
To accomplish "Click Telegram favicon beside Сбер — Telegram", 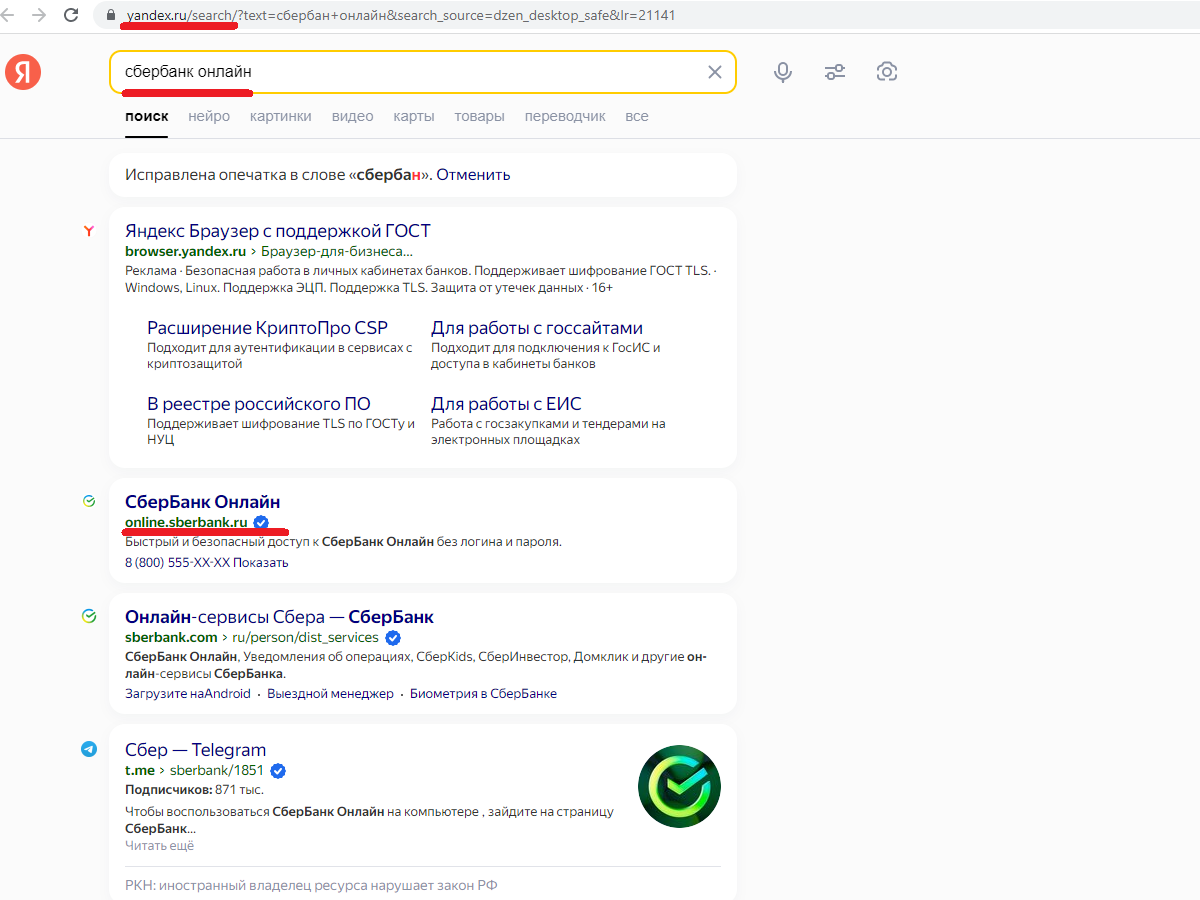I will tap(89, 749).
